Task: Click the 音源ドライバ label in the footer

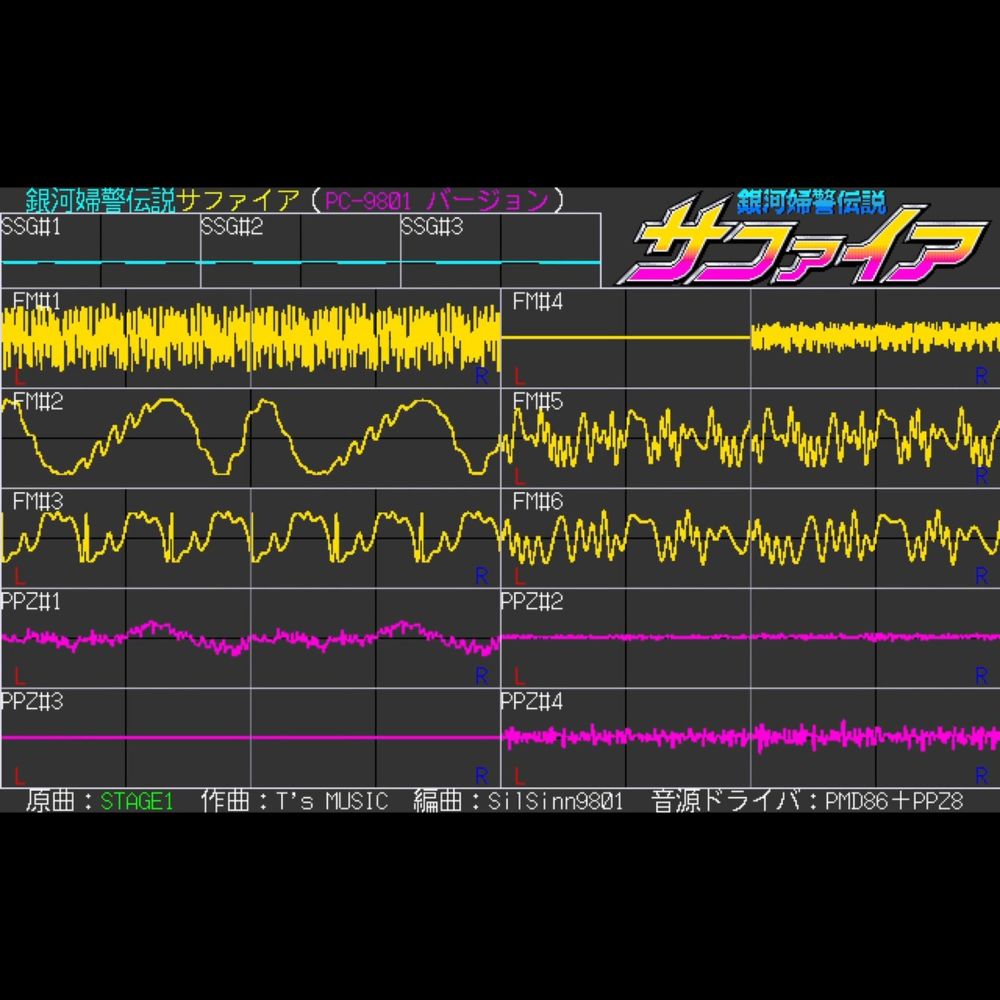Action: pos(726,801)
